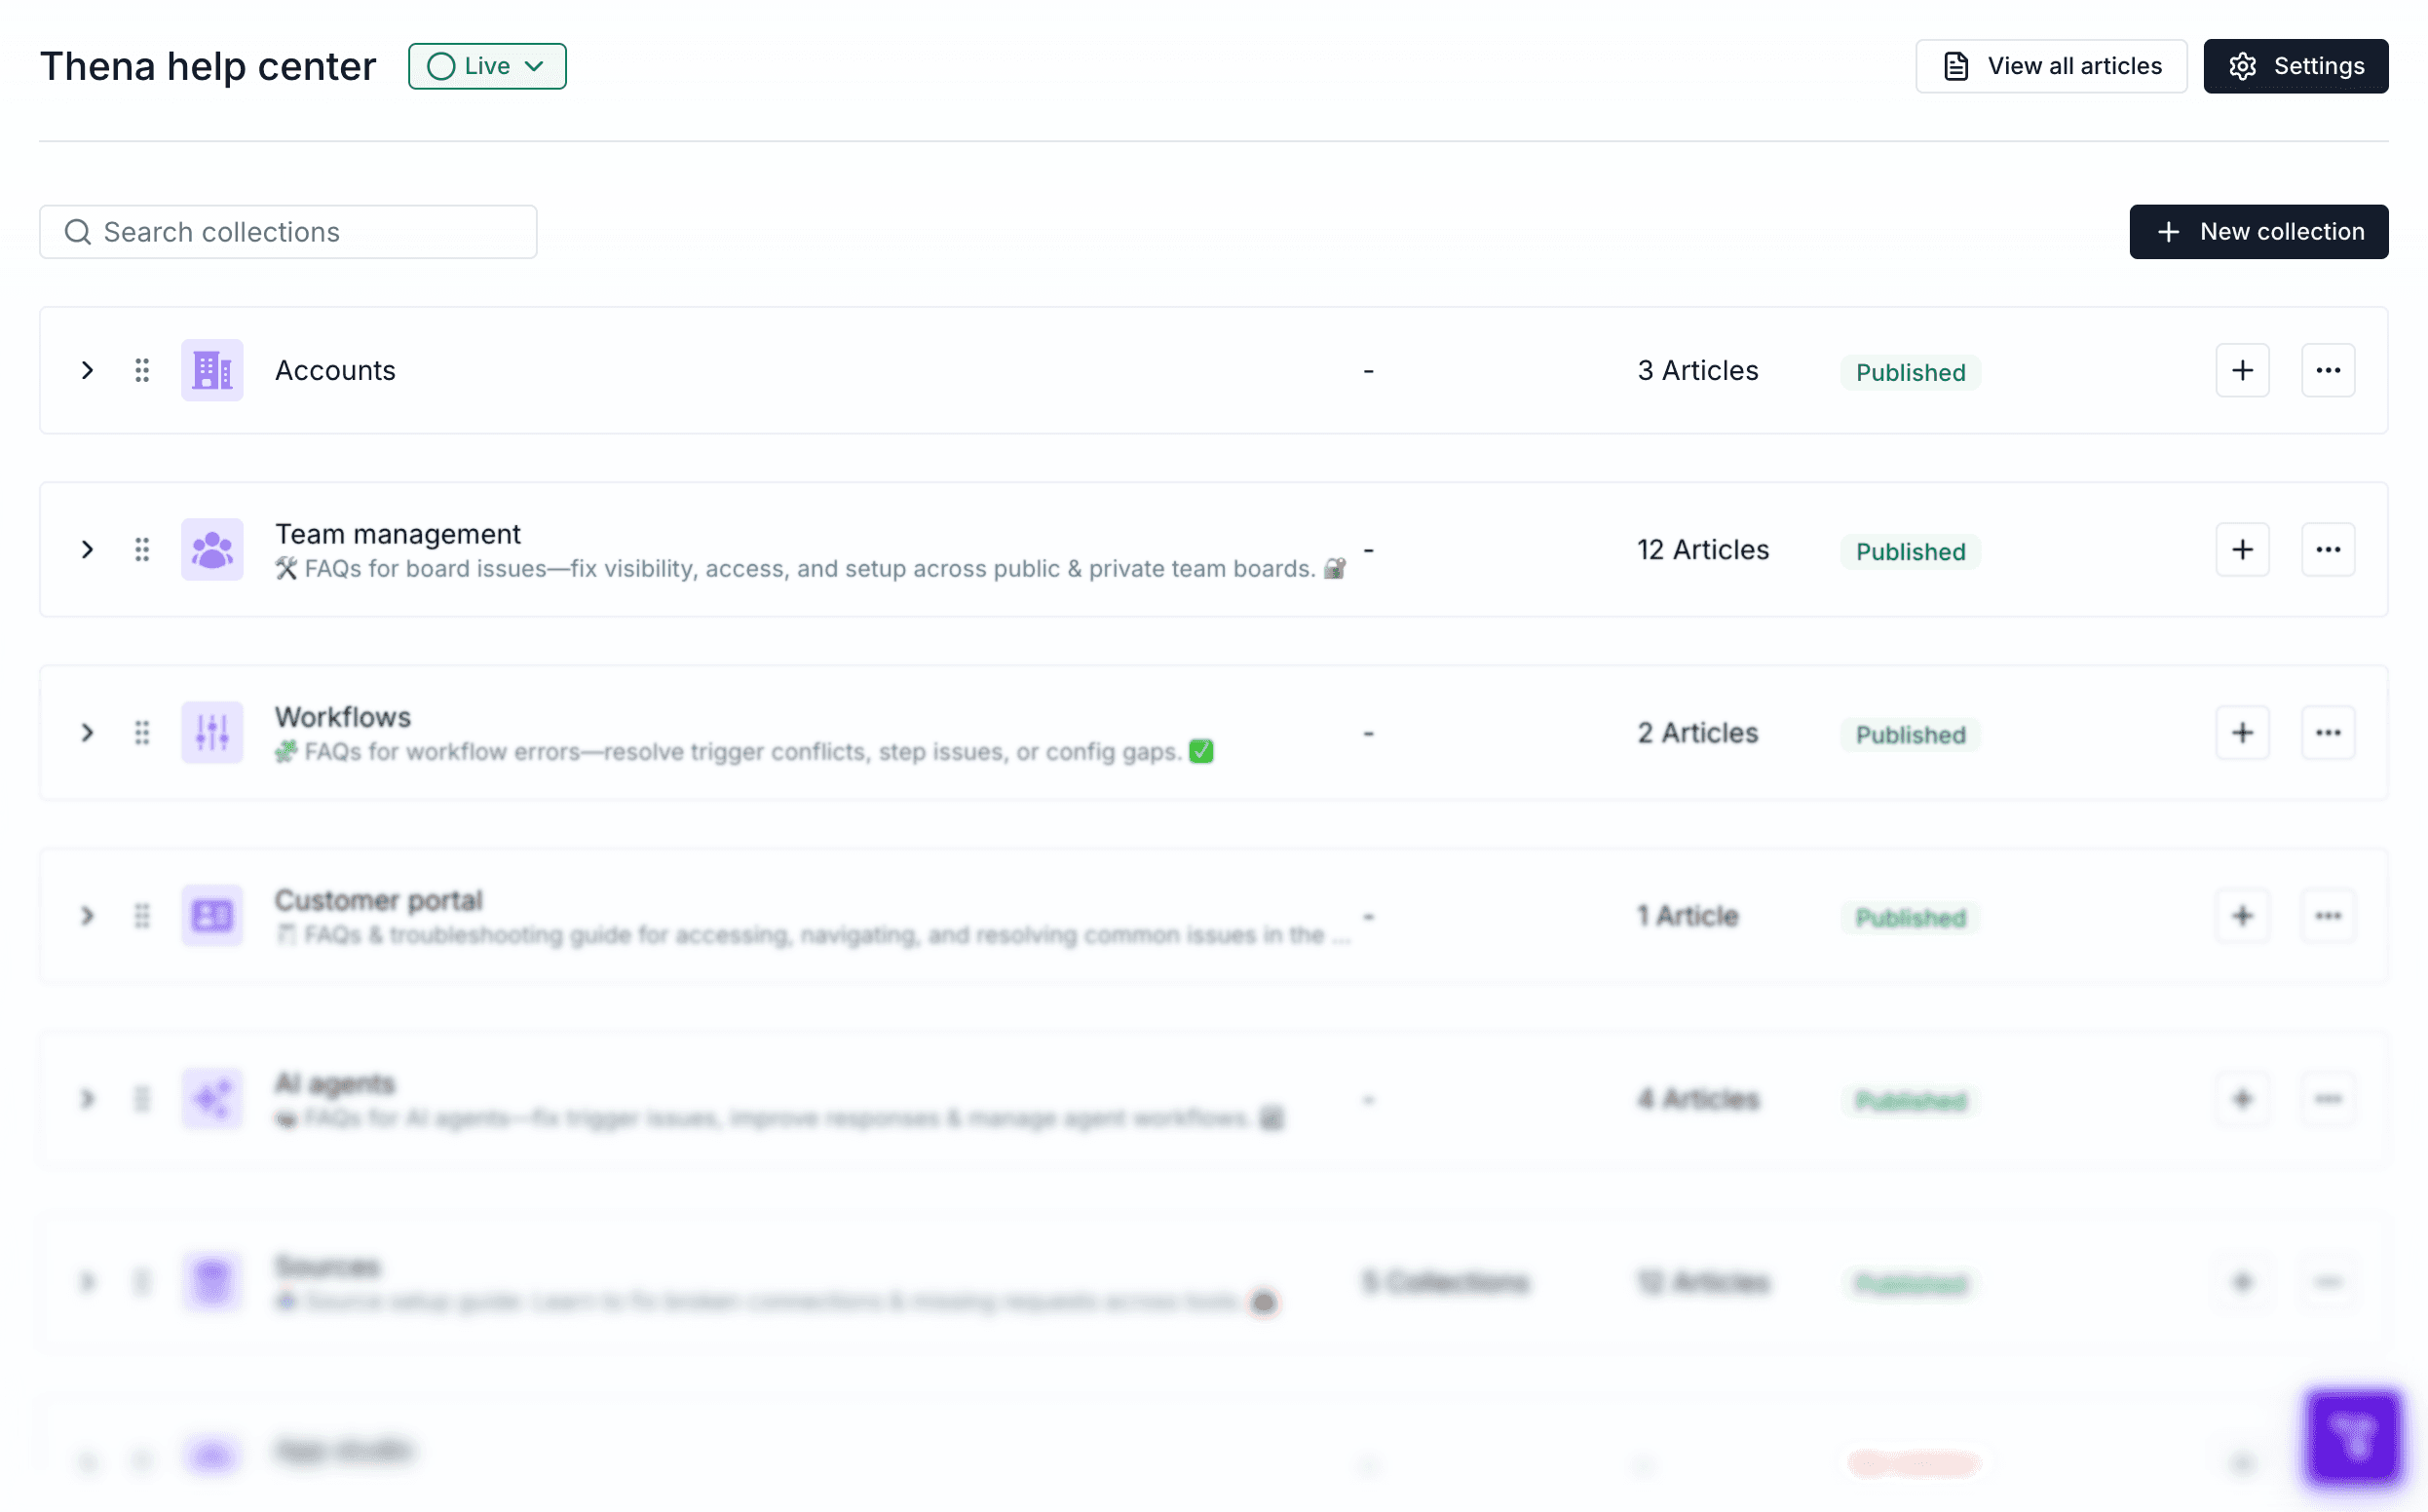Expand the Workflows collection chevron

[88, 732]
